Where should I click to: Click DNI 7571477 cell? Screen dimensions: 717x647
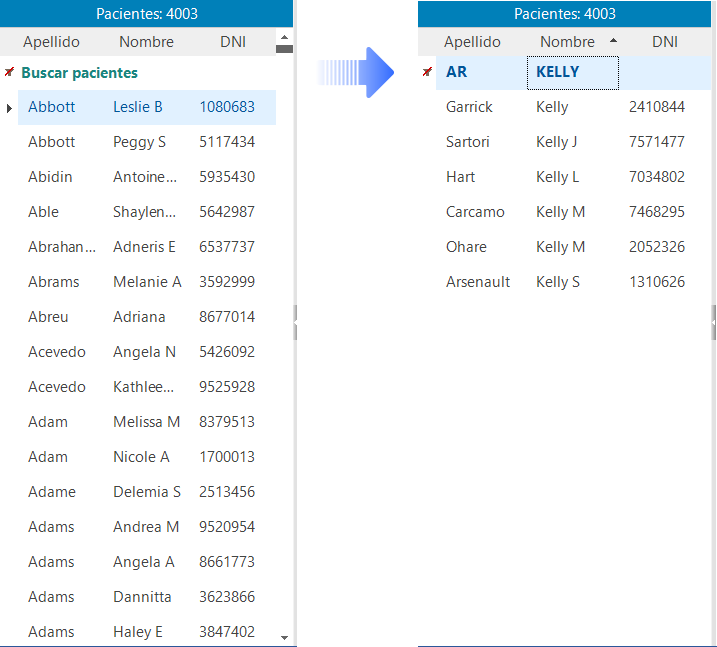coord(657,142)
